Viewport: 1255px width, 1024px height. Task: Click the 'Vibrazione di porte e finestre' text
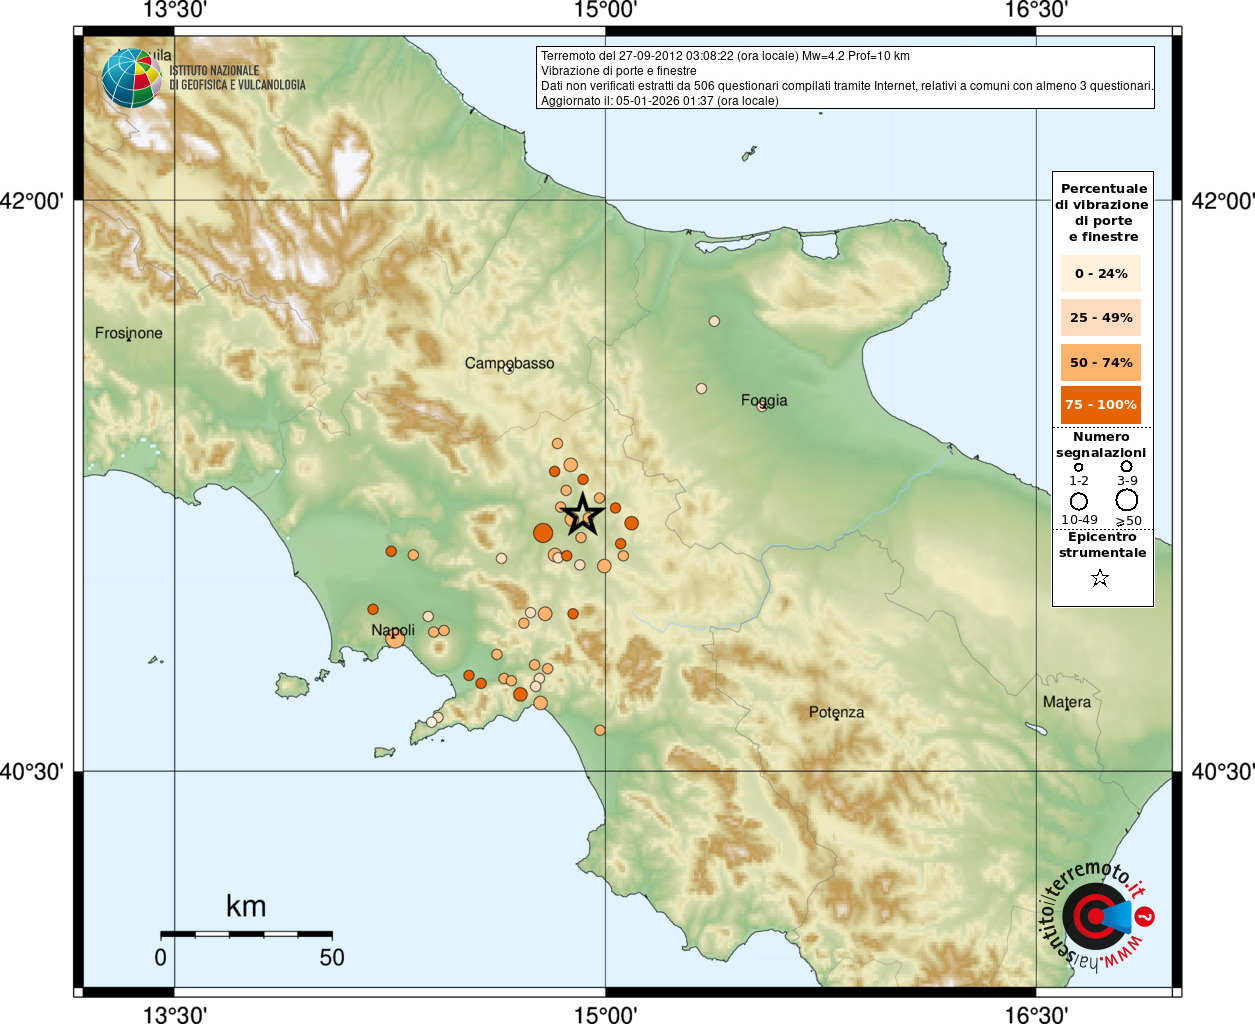pos(619,71)
